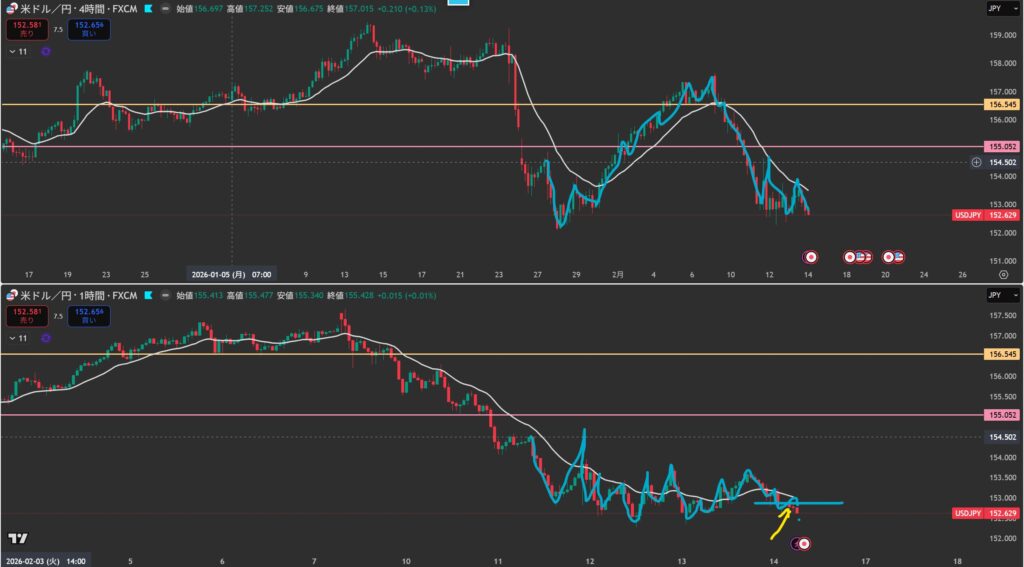Image resolution: width=1024 pixels, height=567 pixels.
Task: Click the purple indicator icon in top chart legend
Action: click(46, 50)
